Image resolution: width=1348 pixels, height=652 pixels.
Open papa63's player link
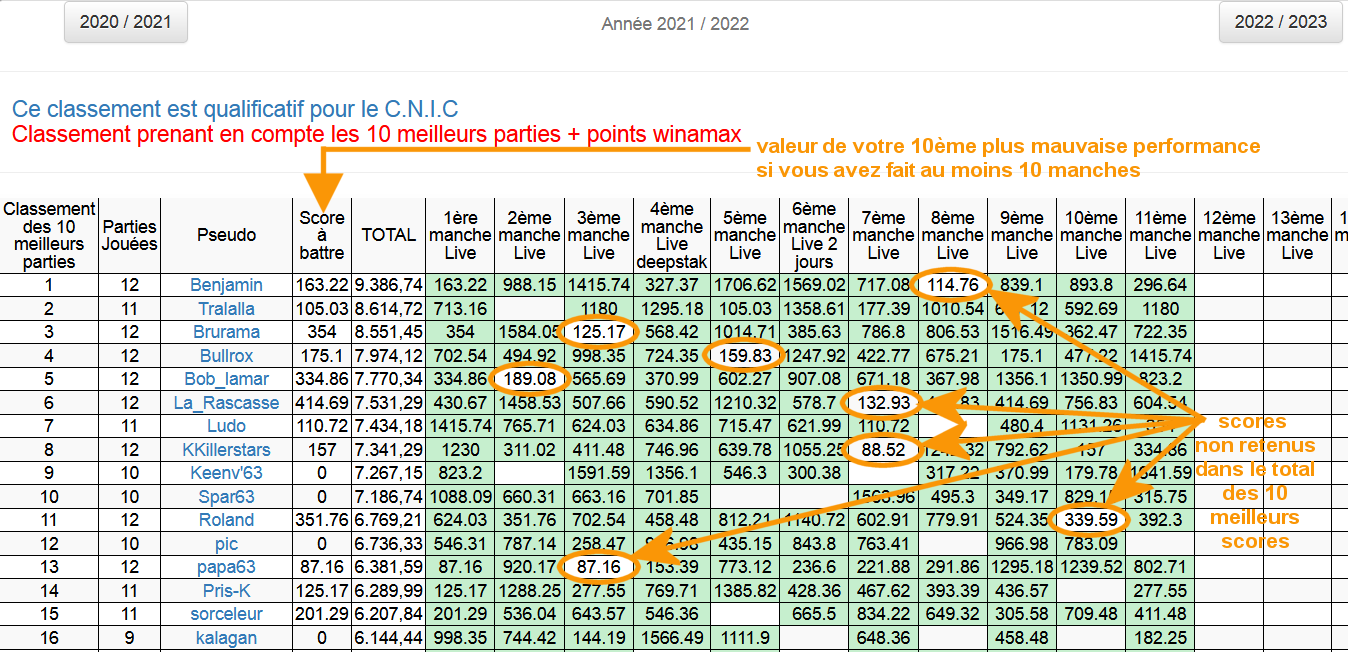(x=226, y=567)
